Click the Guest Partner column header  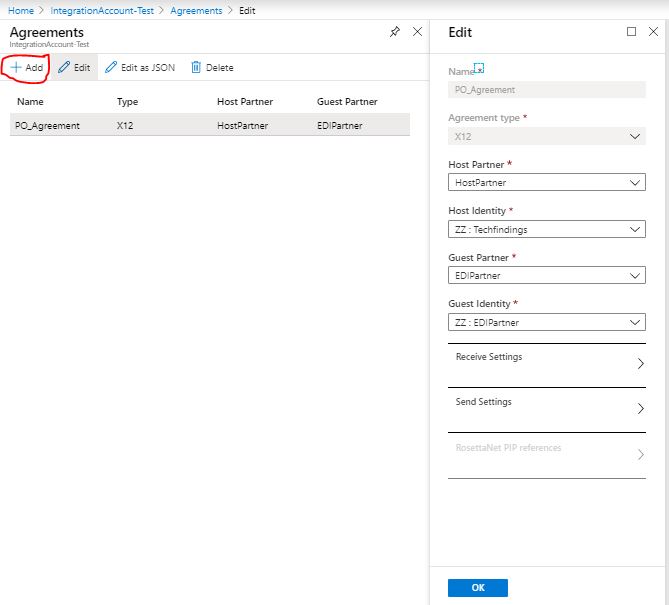click(347, 102)
